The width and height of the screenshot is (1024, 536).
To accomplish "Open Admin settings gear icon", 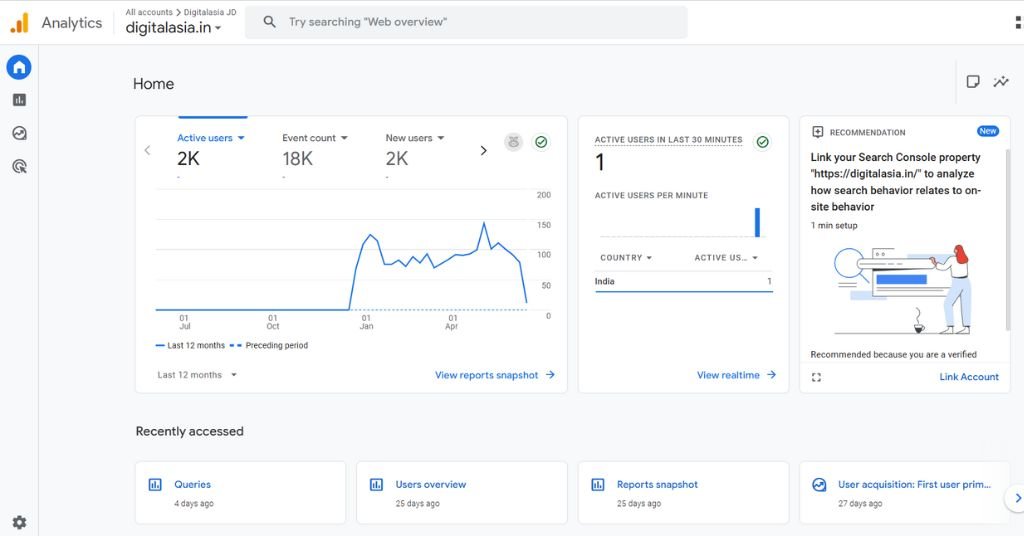I will click(19, 522).
